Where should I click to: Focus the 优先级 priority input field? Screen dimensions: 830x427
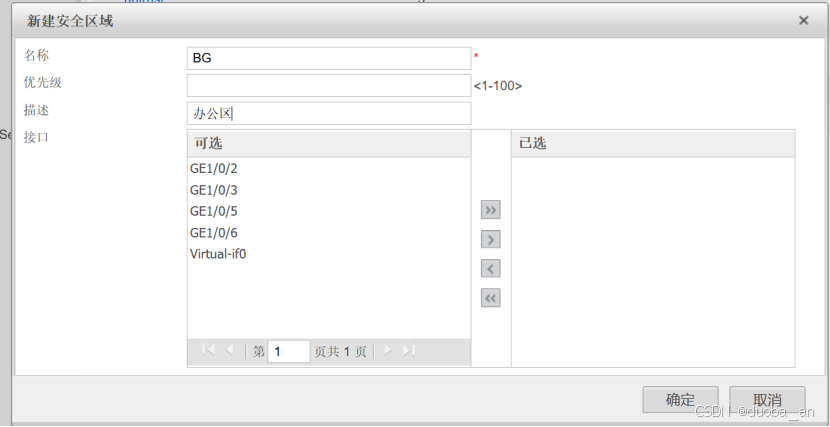click(329, 86)
